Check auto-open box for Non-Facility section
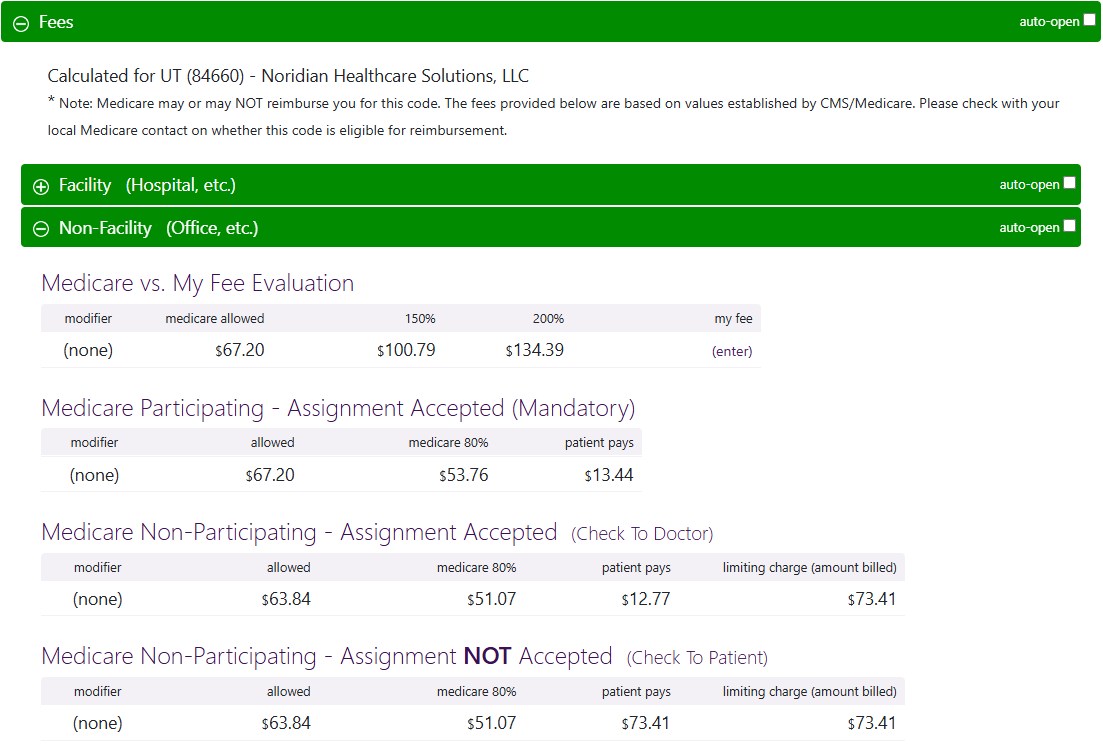This screenshot has width=1103, height=747. [1069, 225]
